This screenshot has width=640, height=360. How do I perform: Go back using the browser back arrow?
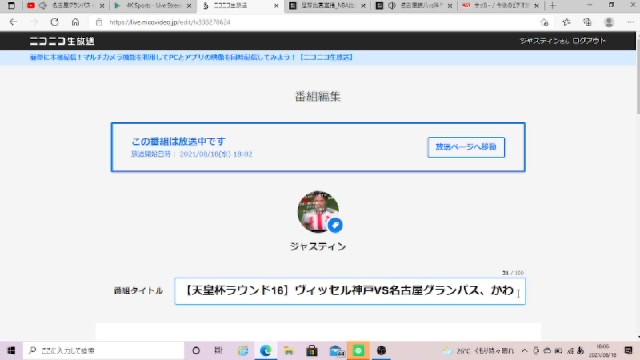click(x=13, y=22)
